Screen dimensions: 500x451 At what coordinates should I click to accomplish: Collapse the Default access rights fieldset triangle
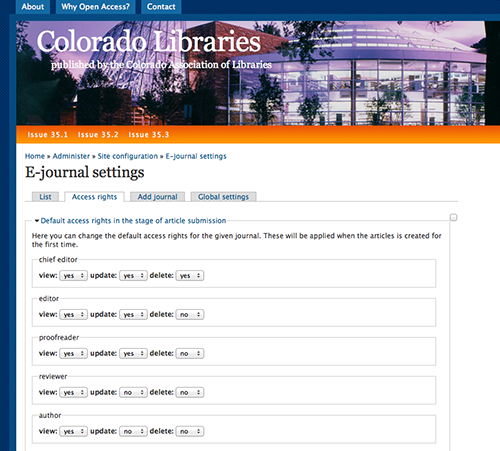(37, 221)
